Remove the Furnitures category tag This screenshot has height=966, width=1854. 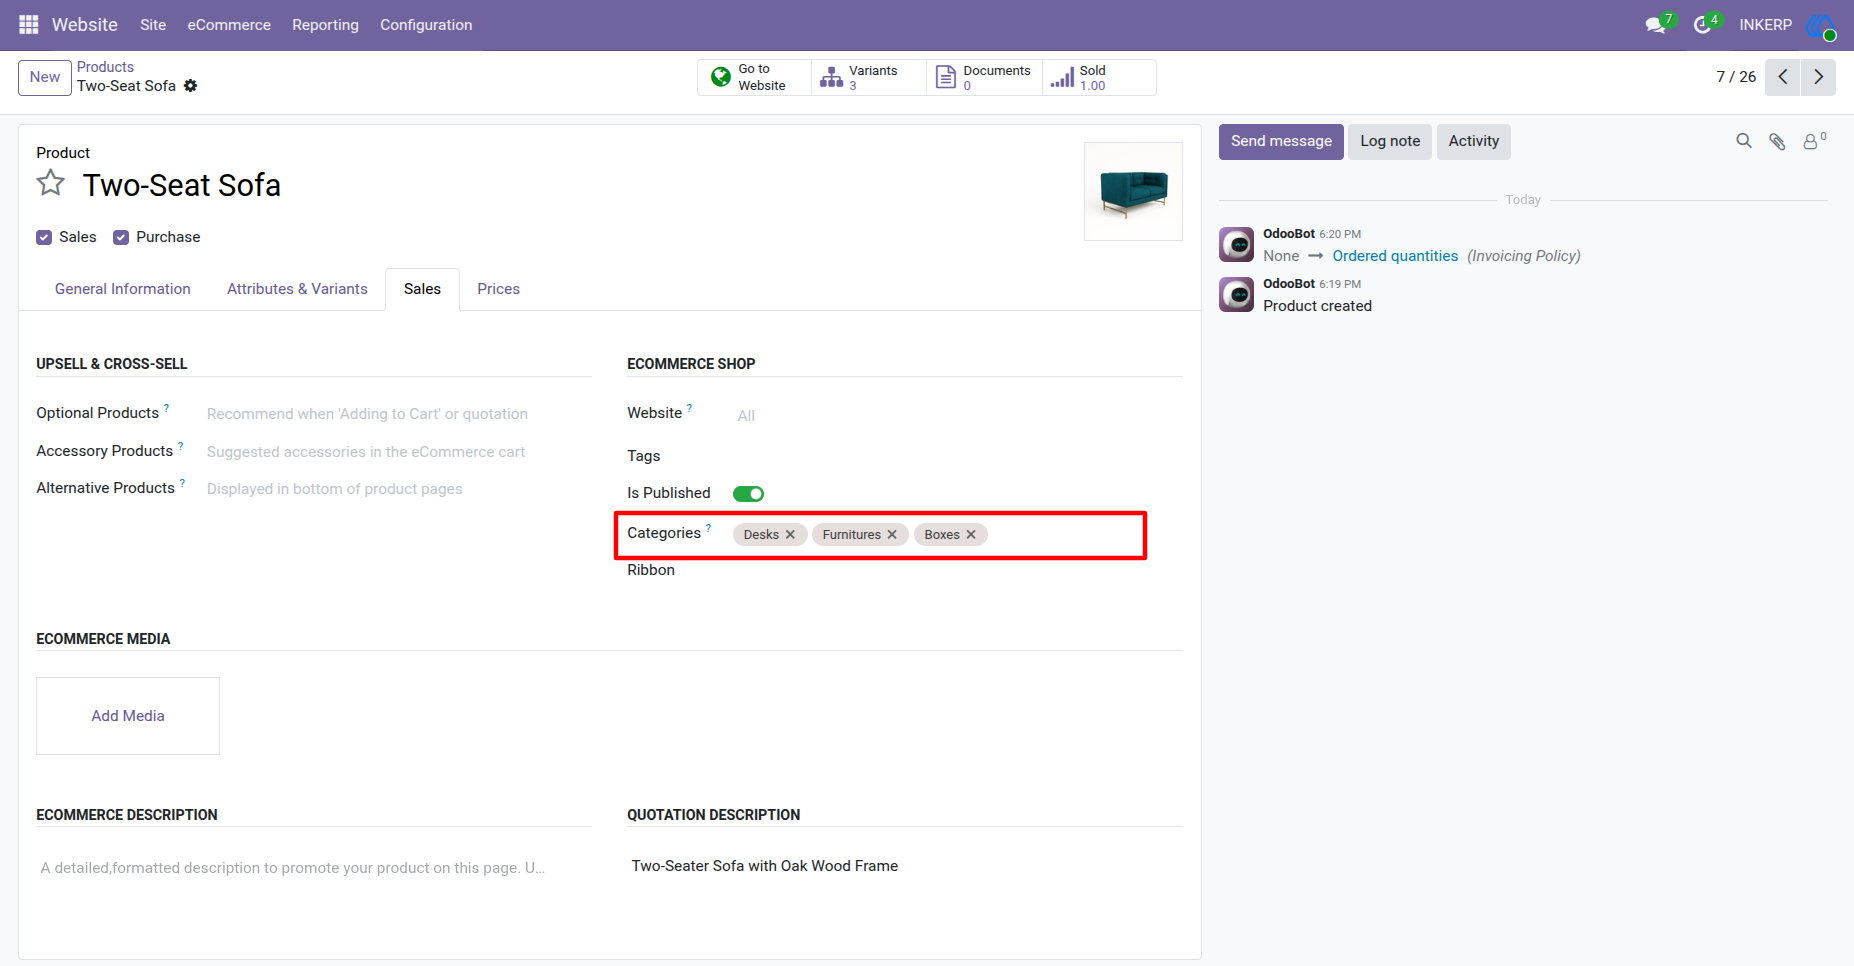pos(892,535)
